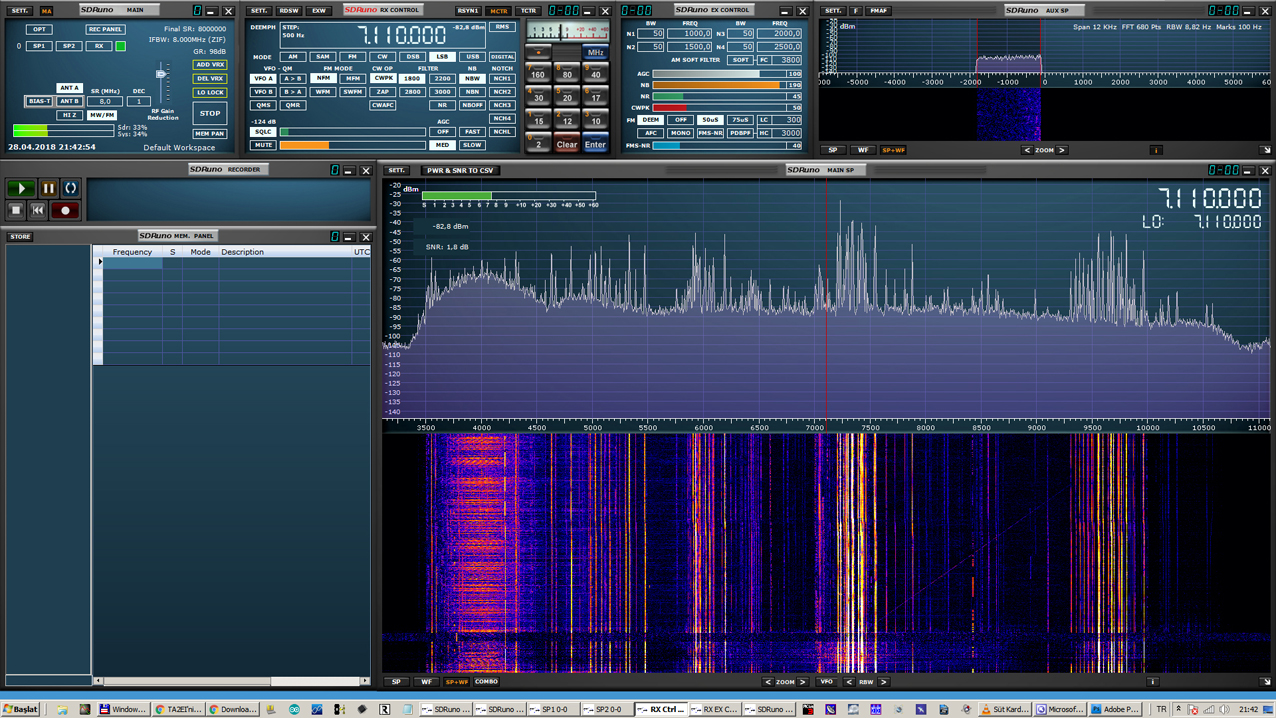
Task: Click the orange volume bar beside MUTE
Action: (x=352, y=145)
